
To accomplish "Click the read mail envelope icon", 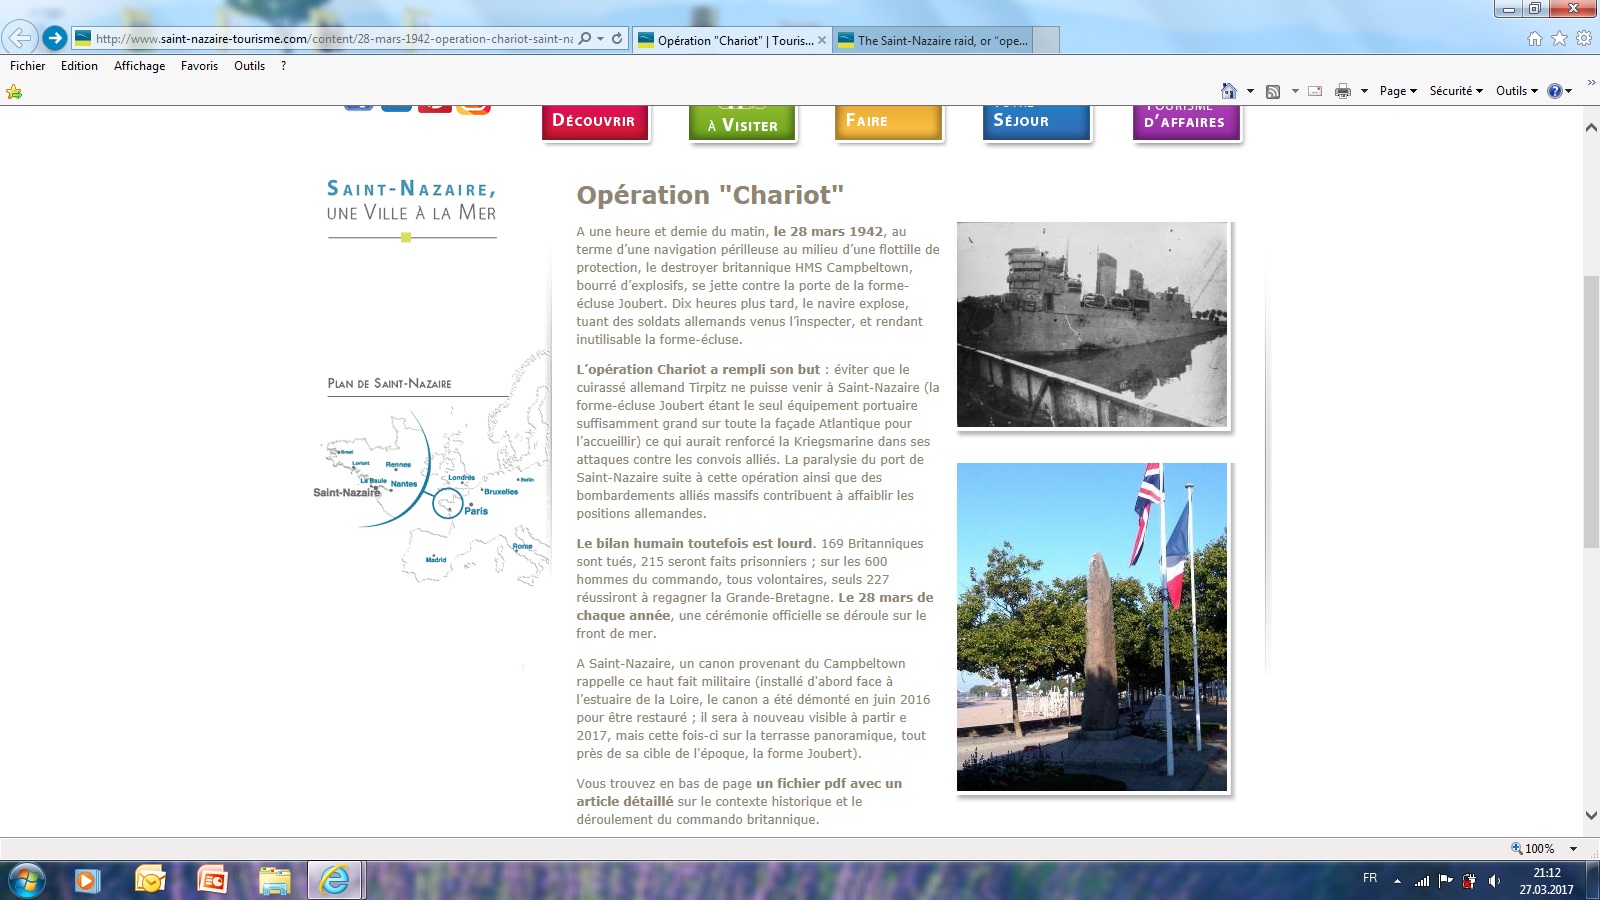I will pos(1315,91).
